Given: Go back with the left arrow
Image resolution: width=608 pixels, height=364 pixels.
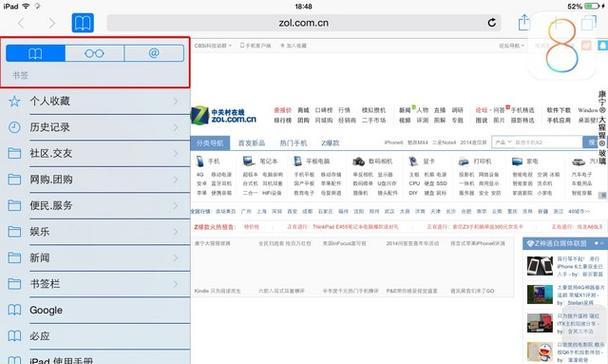Looking at the screenshot, I should click(21, 23).
